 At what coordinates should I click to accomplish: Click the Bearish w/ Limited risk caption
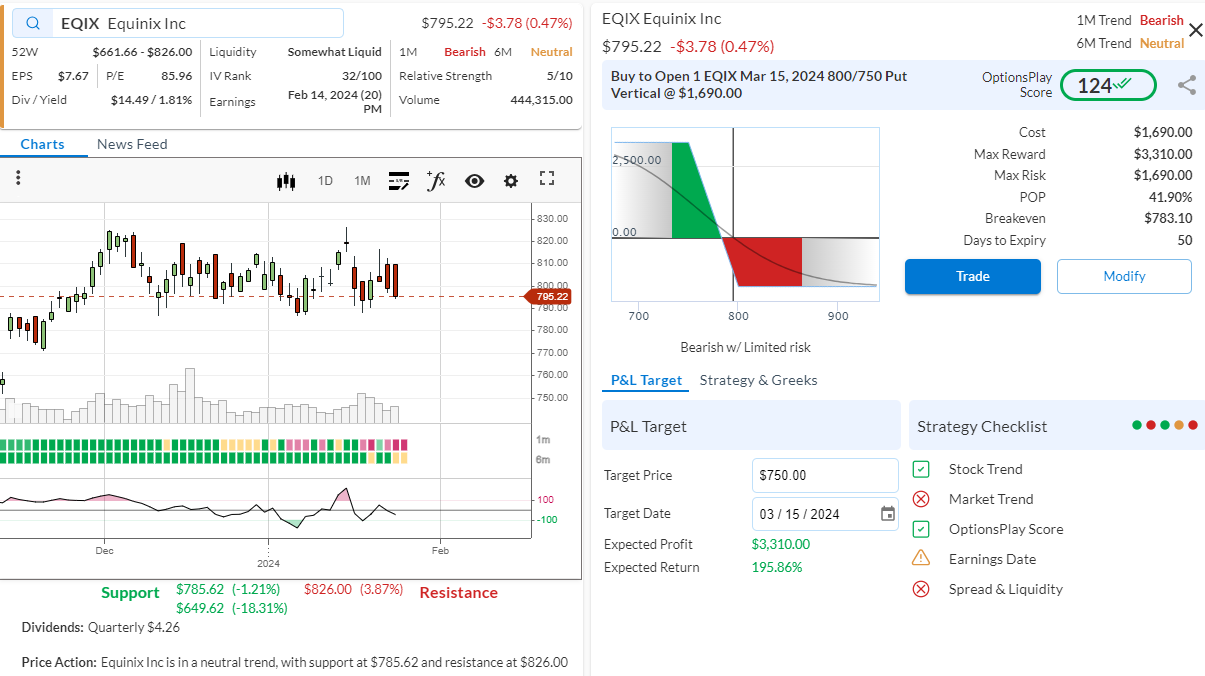[745, 347]
